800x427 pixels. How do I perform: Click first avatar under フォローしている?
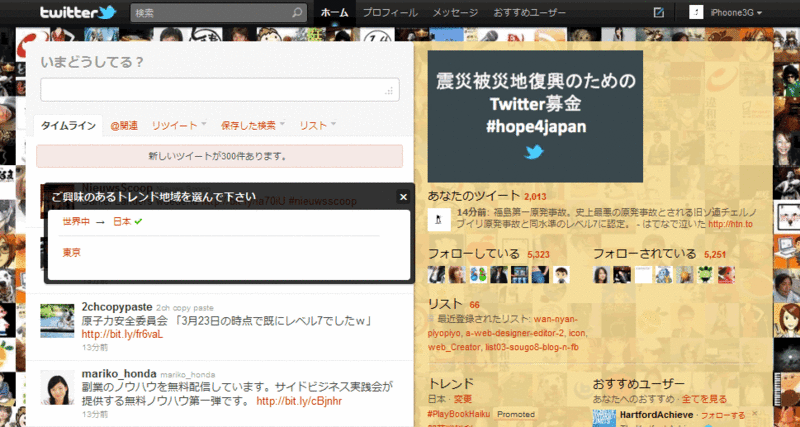pos(436,275)
